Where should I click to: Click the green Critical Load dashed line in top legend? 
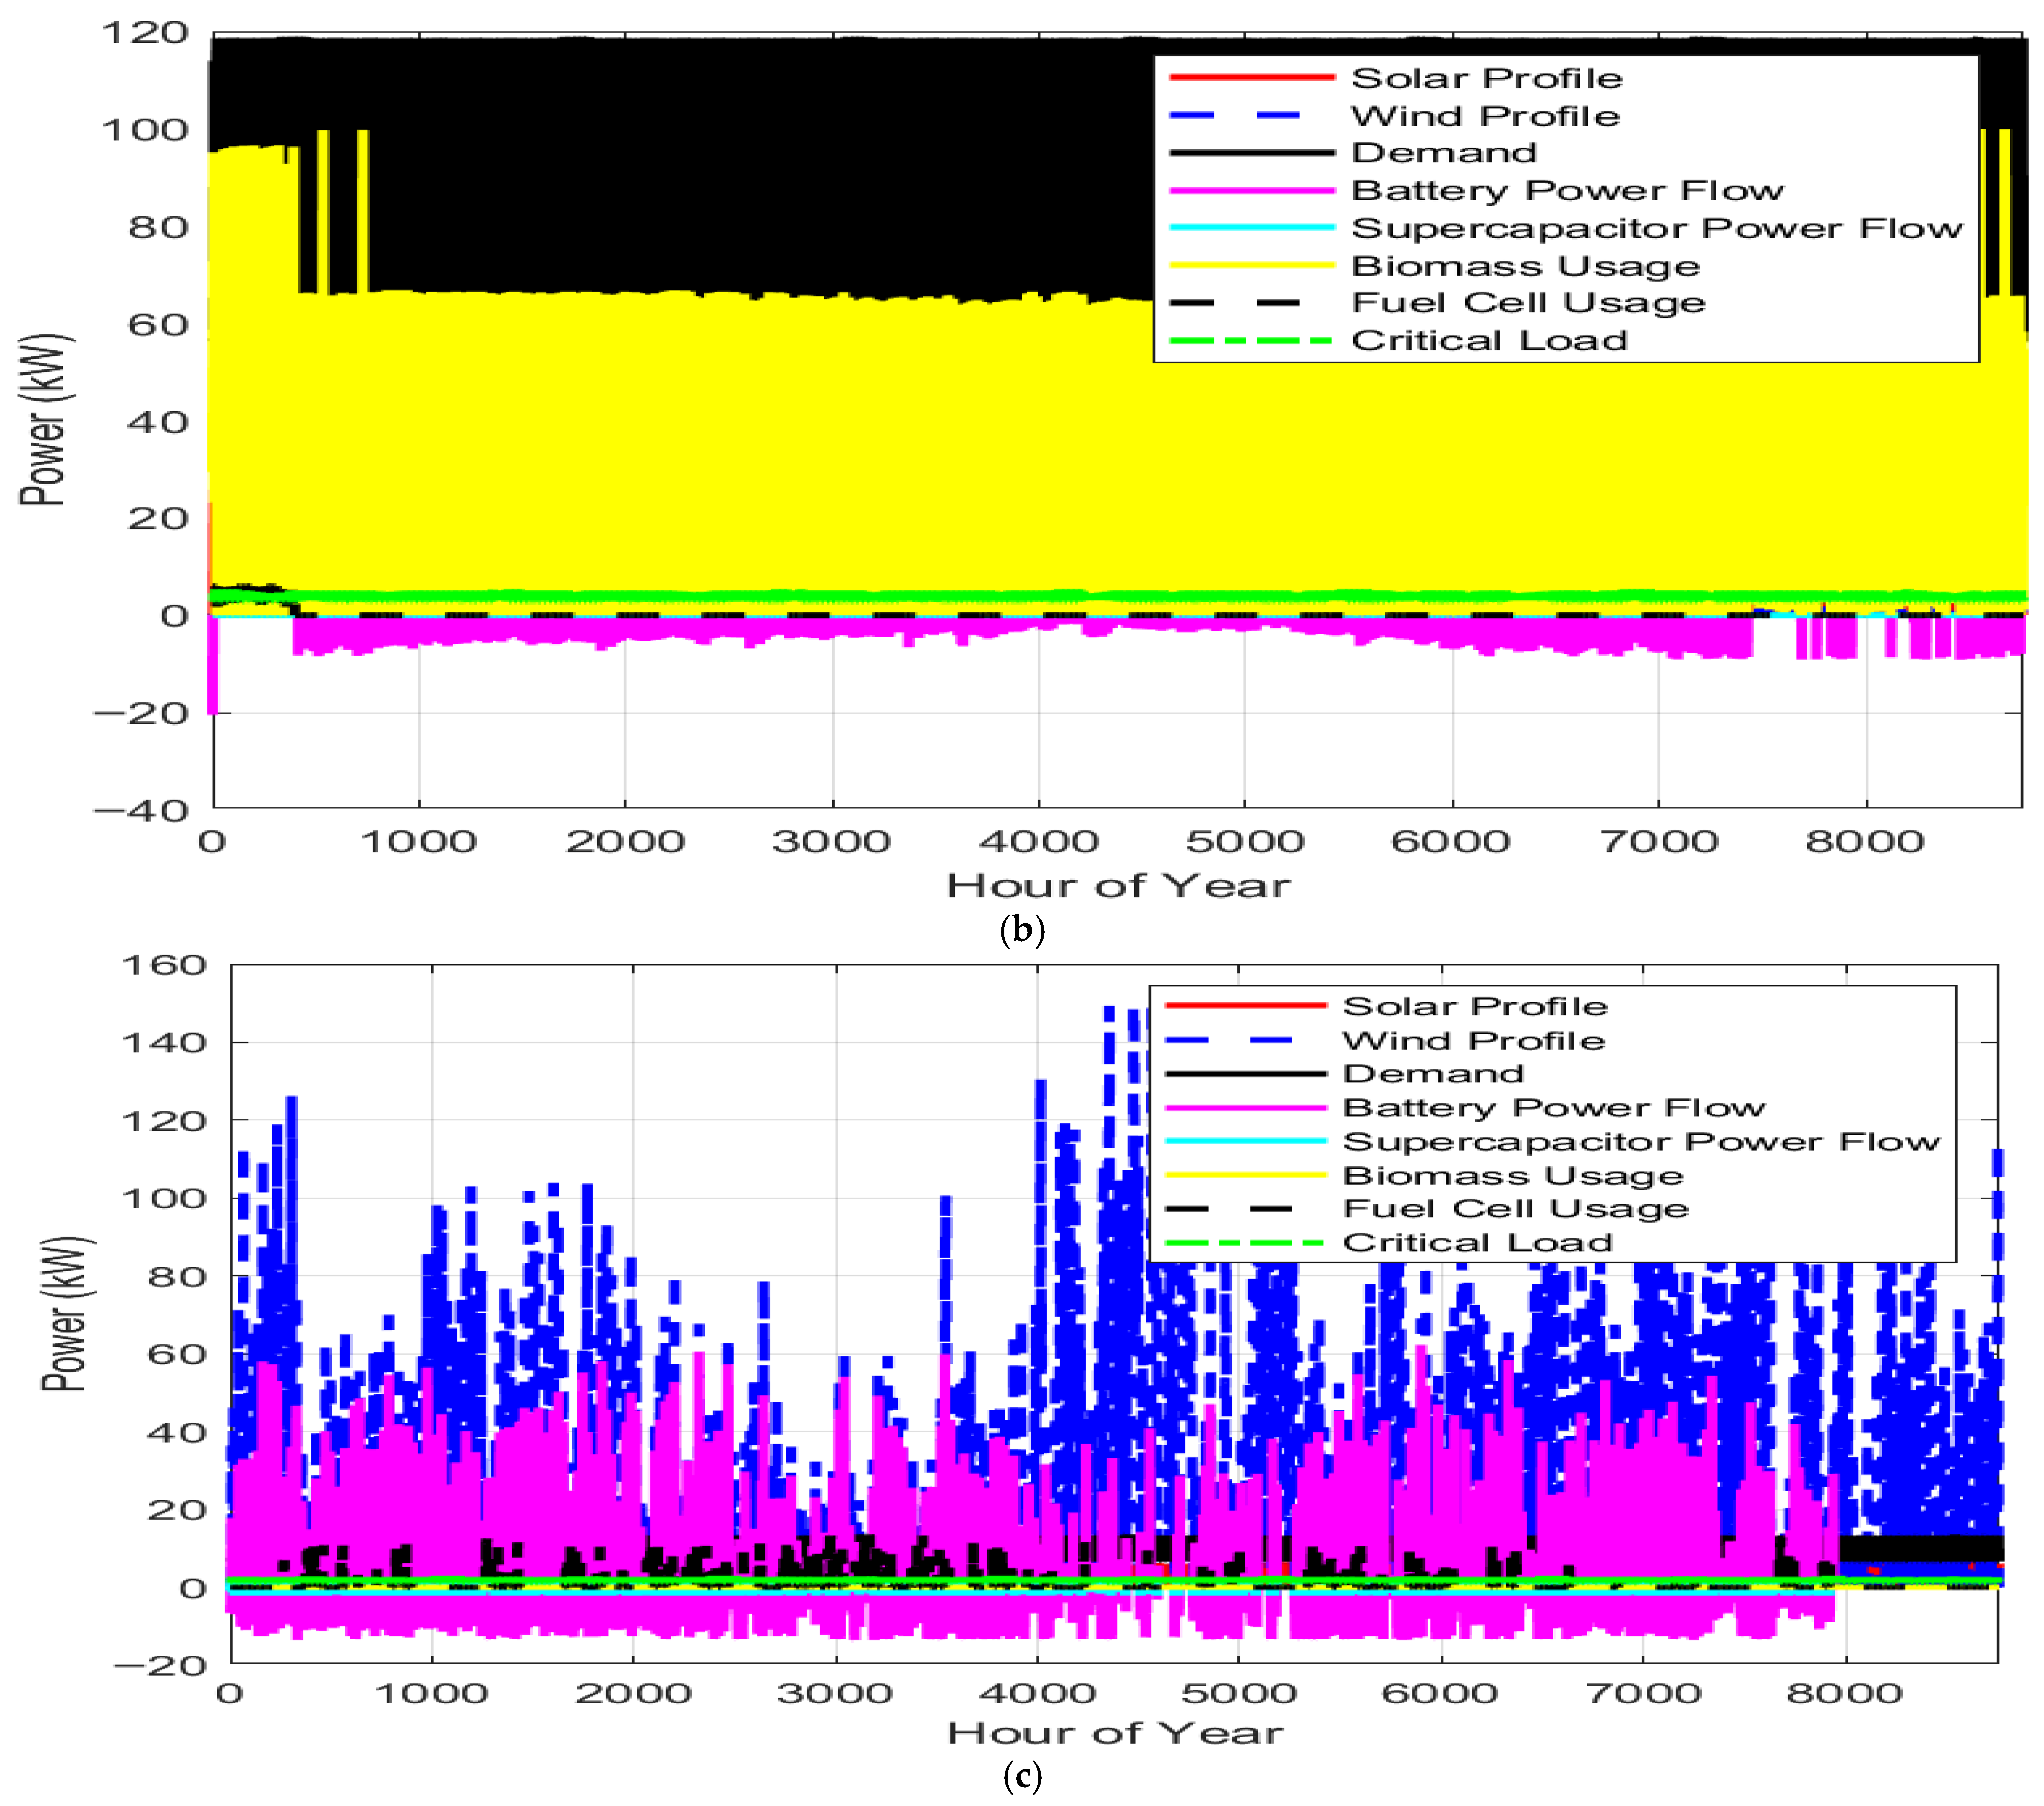pyautogui.click(x=1251, y=341)
